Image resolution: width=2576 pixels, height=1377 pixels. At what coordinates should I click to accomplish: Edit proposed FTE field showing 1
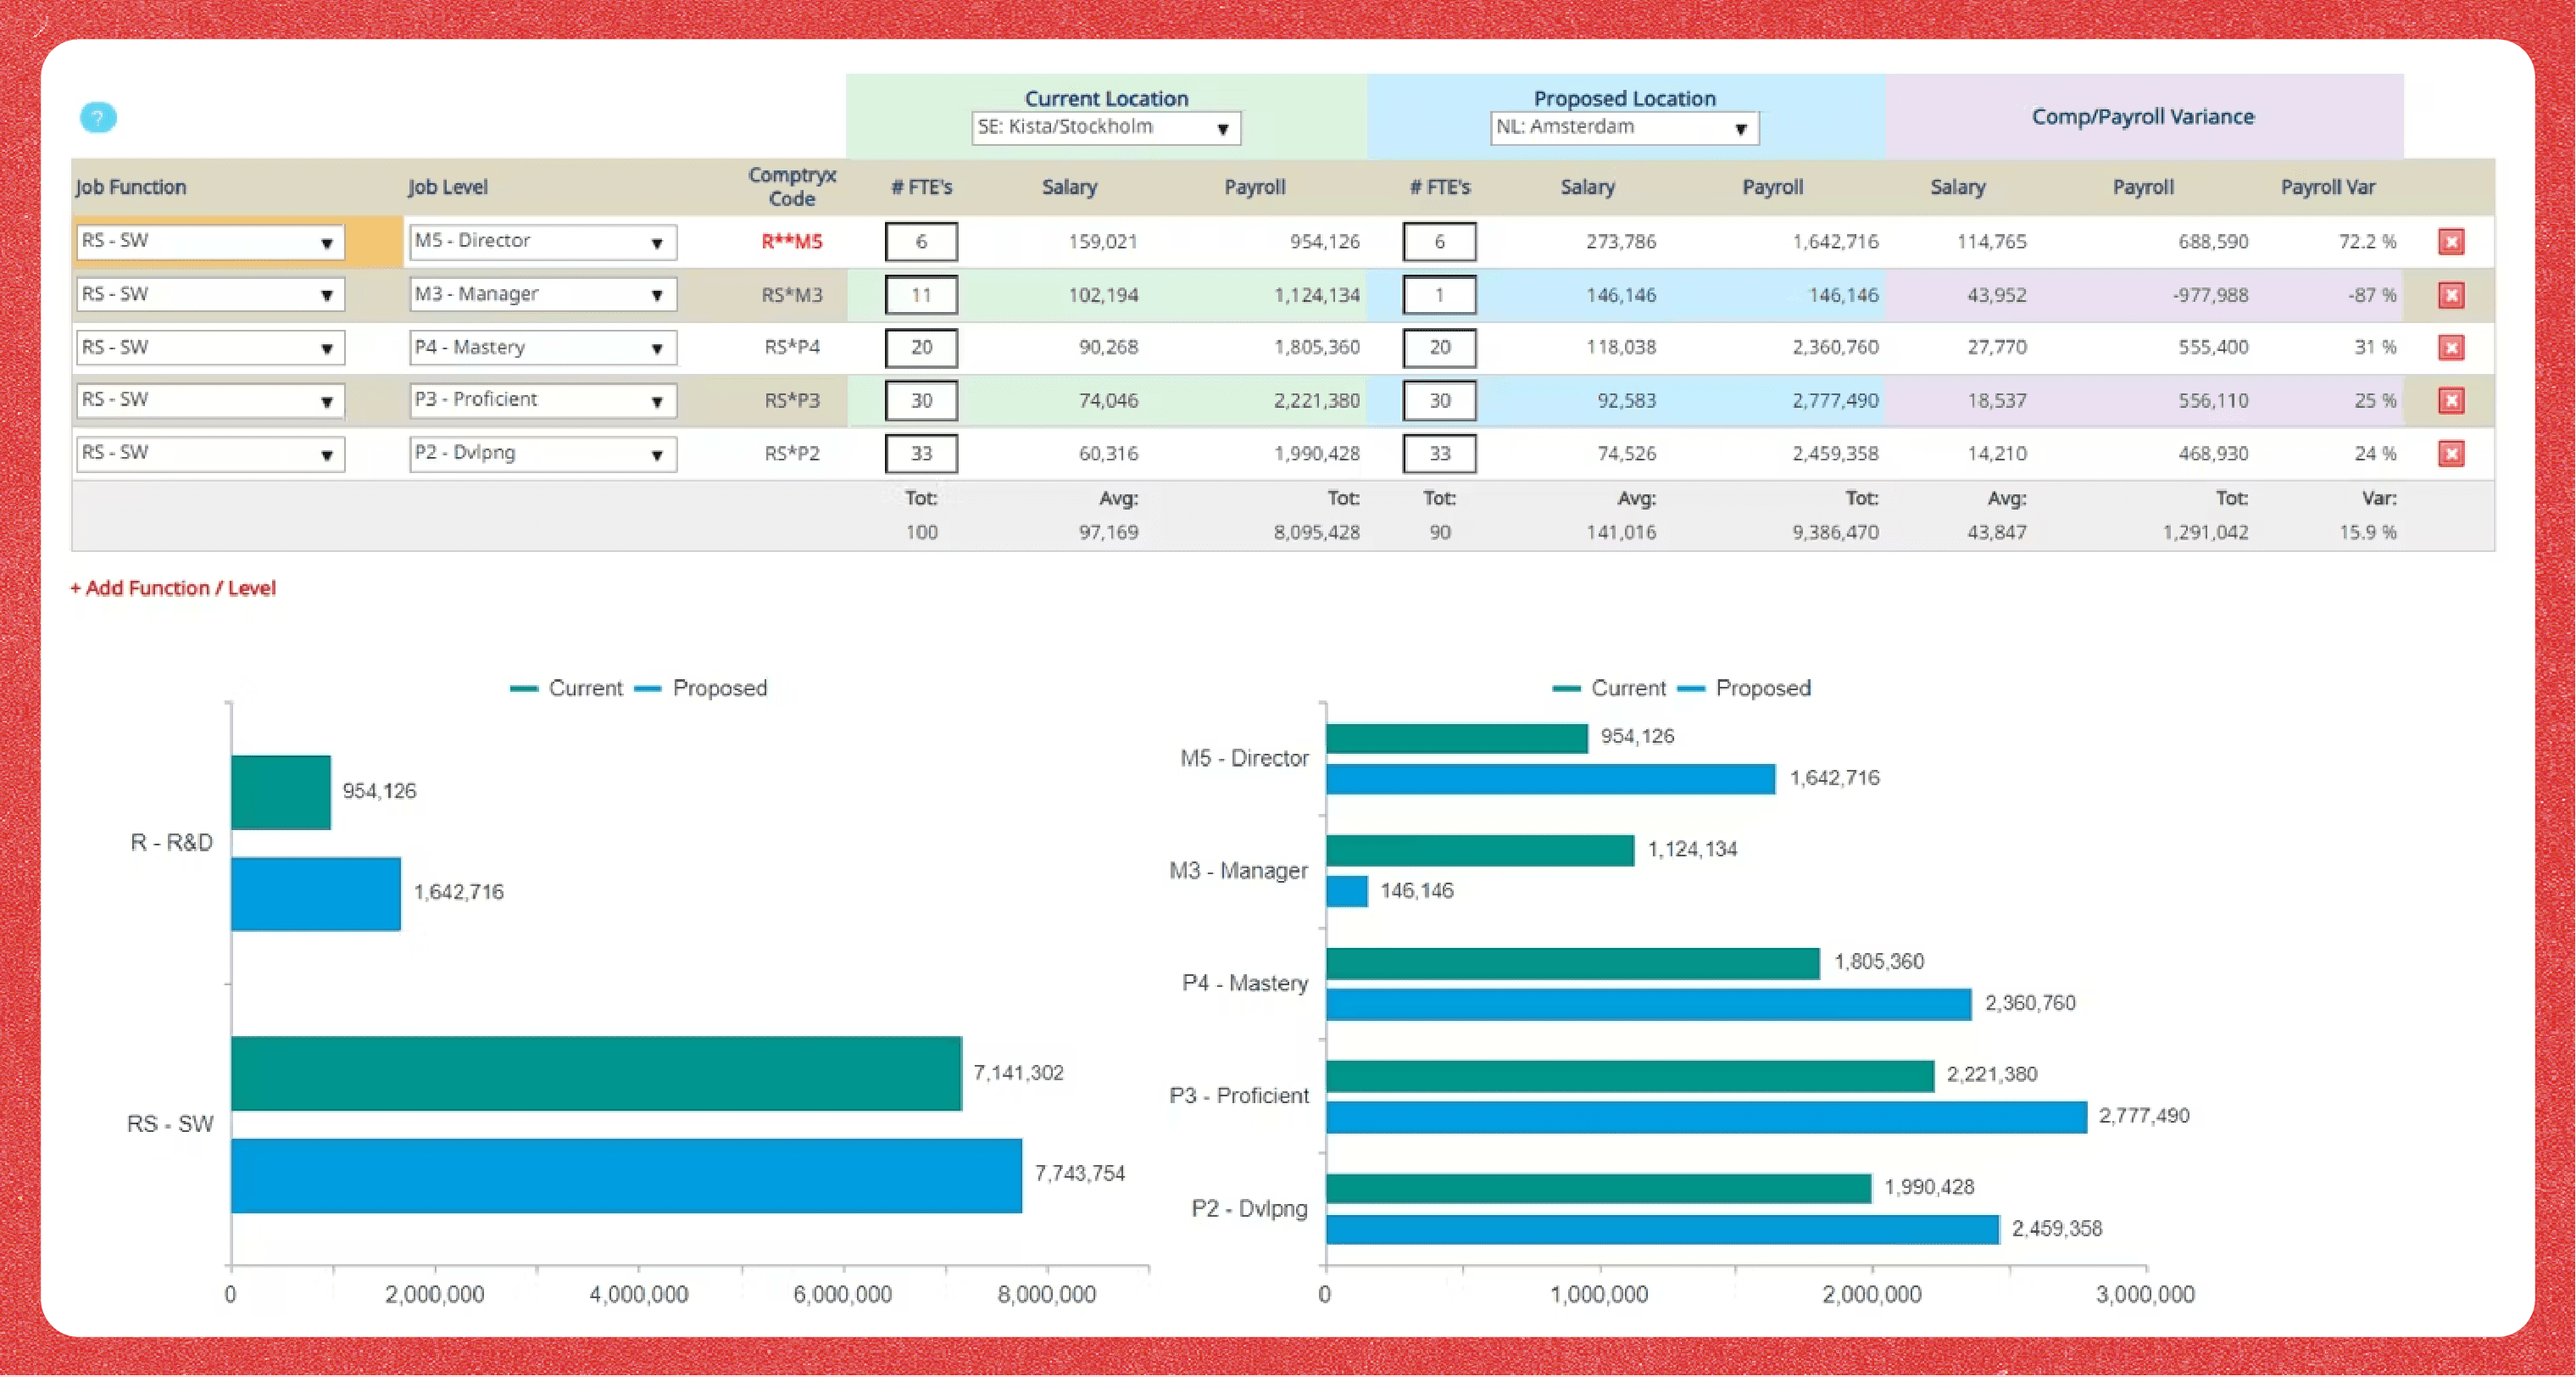1439,295
